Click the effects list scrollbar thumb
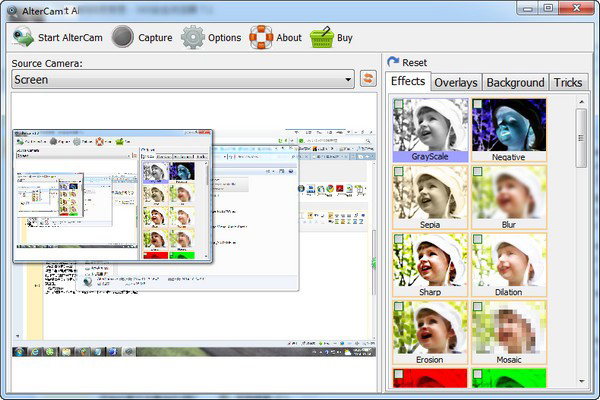 (x=582, y=138)
